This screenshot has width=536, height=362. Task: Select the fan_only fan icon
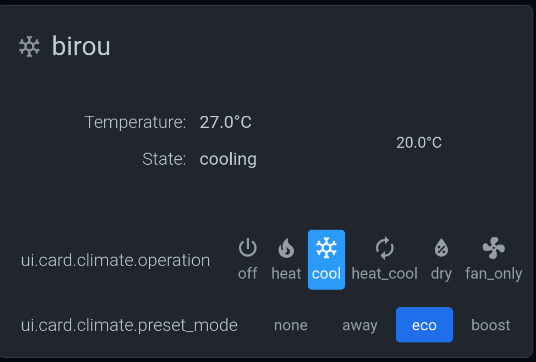[494, 247]
